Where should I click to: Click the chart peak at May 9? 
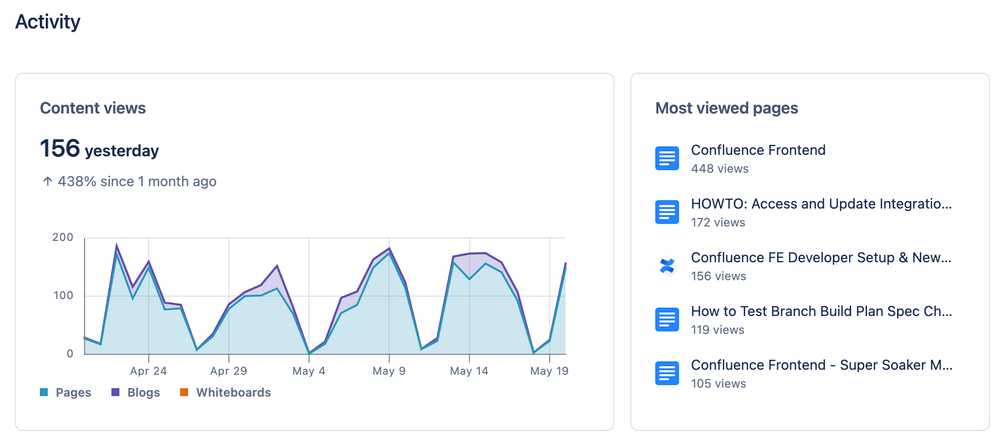(389, 248)
